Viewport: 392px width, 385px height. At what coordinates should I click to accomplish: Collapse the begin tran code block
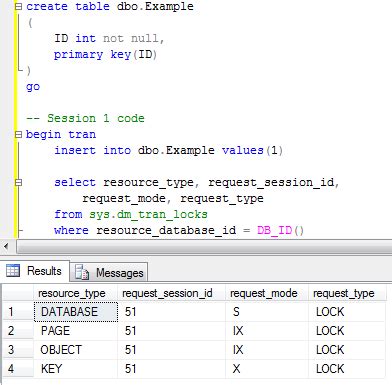[19, 135]
